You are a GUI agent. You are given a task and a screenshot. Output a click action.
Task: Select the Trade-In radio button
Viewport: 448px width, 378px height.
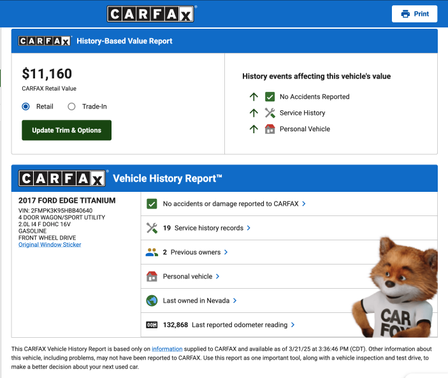[71, 107]
